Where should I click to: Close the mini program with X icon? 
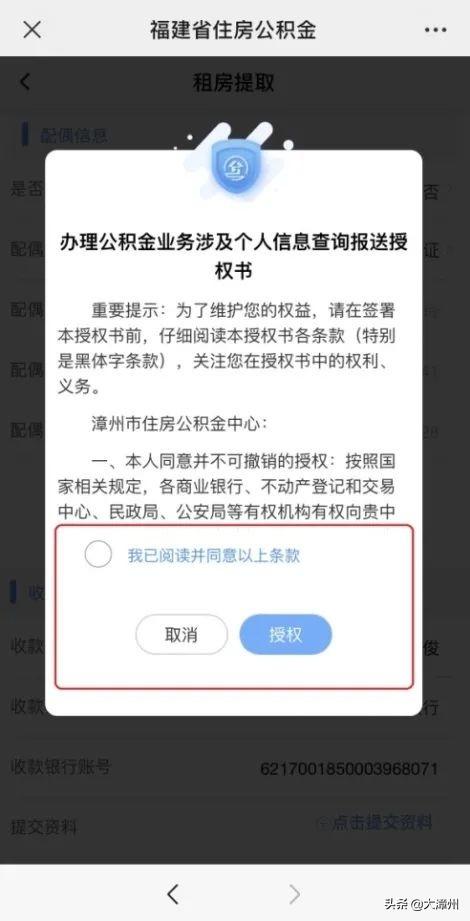click(x=32, y=29)
